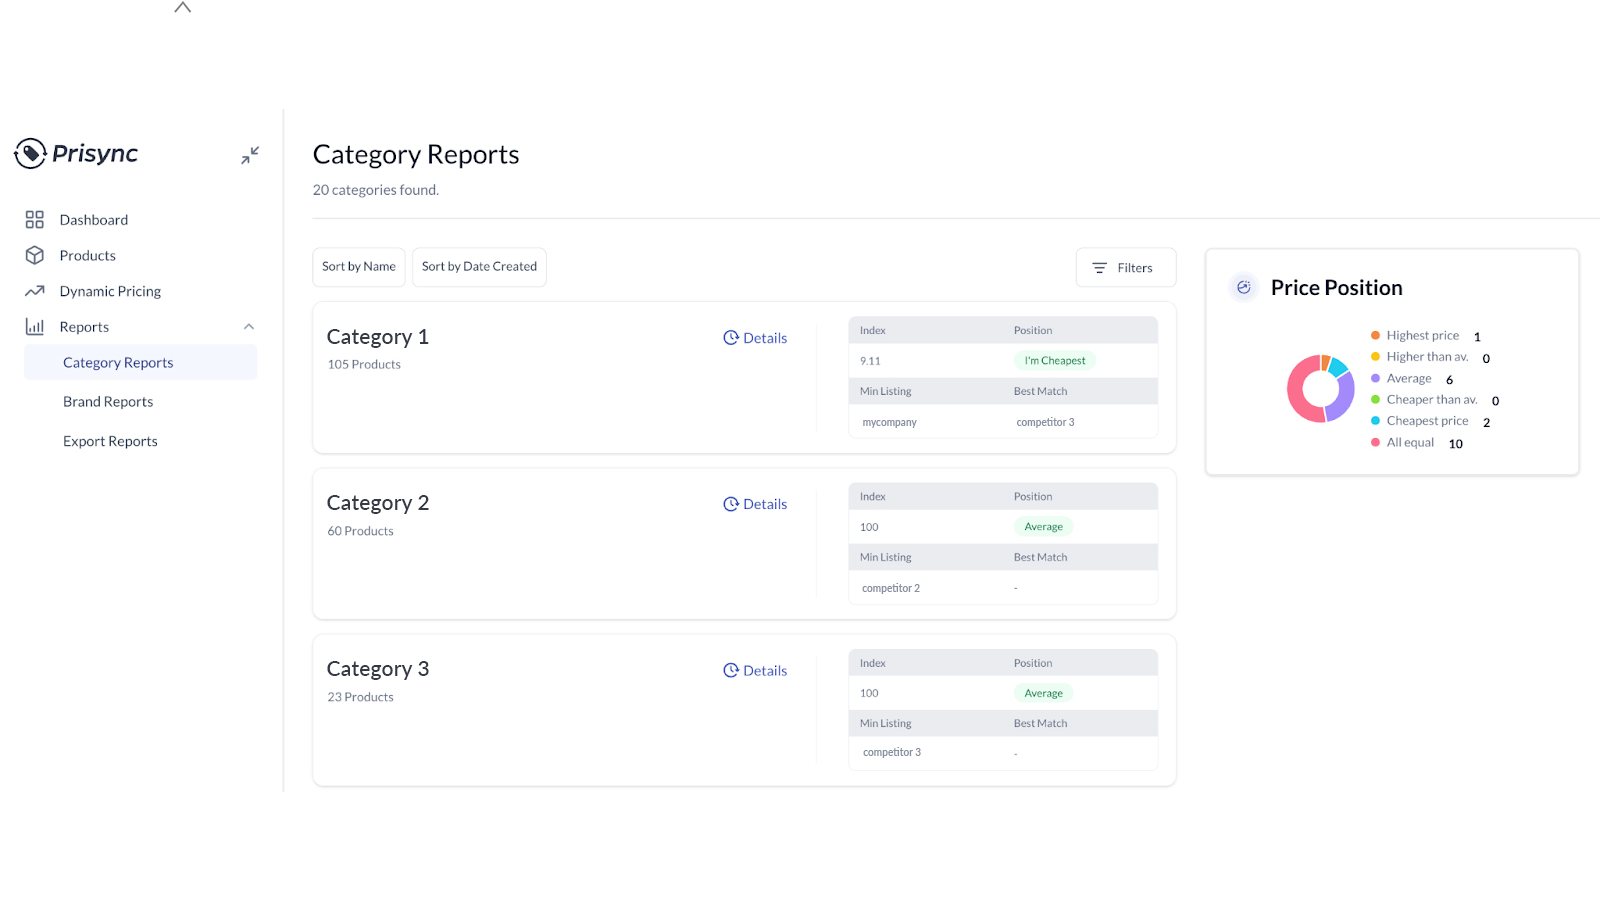Click the filter icon on Filters button
Screen dimensions: 1600x900
pyautogui.click(x=1100, y=267)
